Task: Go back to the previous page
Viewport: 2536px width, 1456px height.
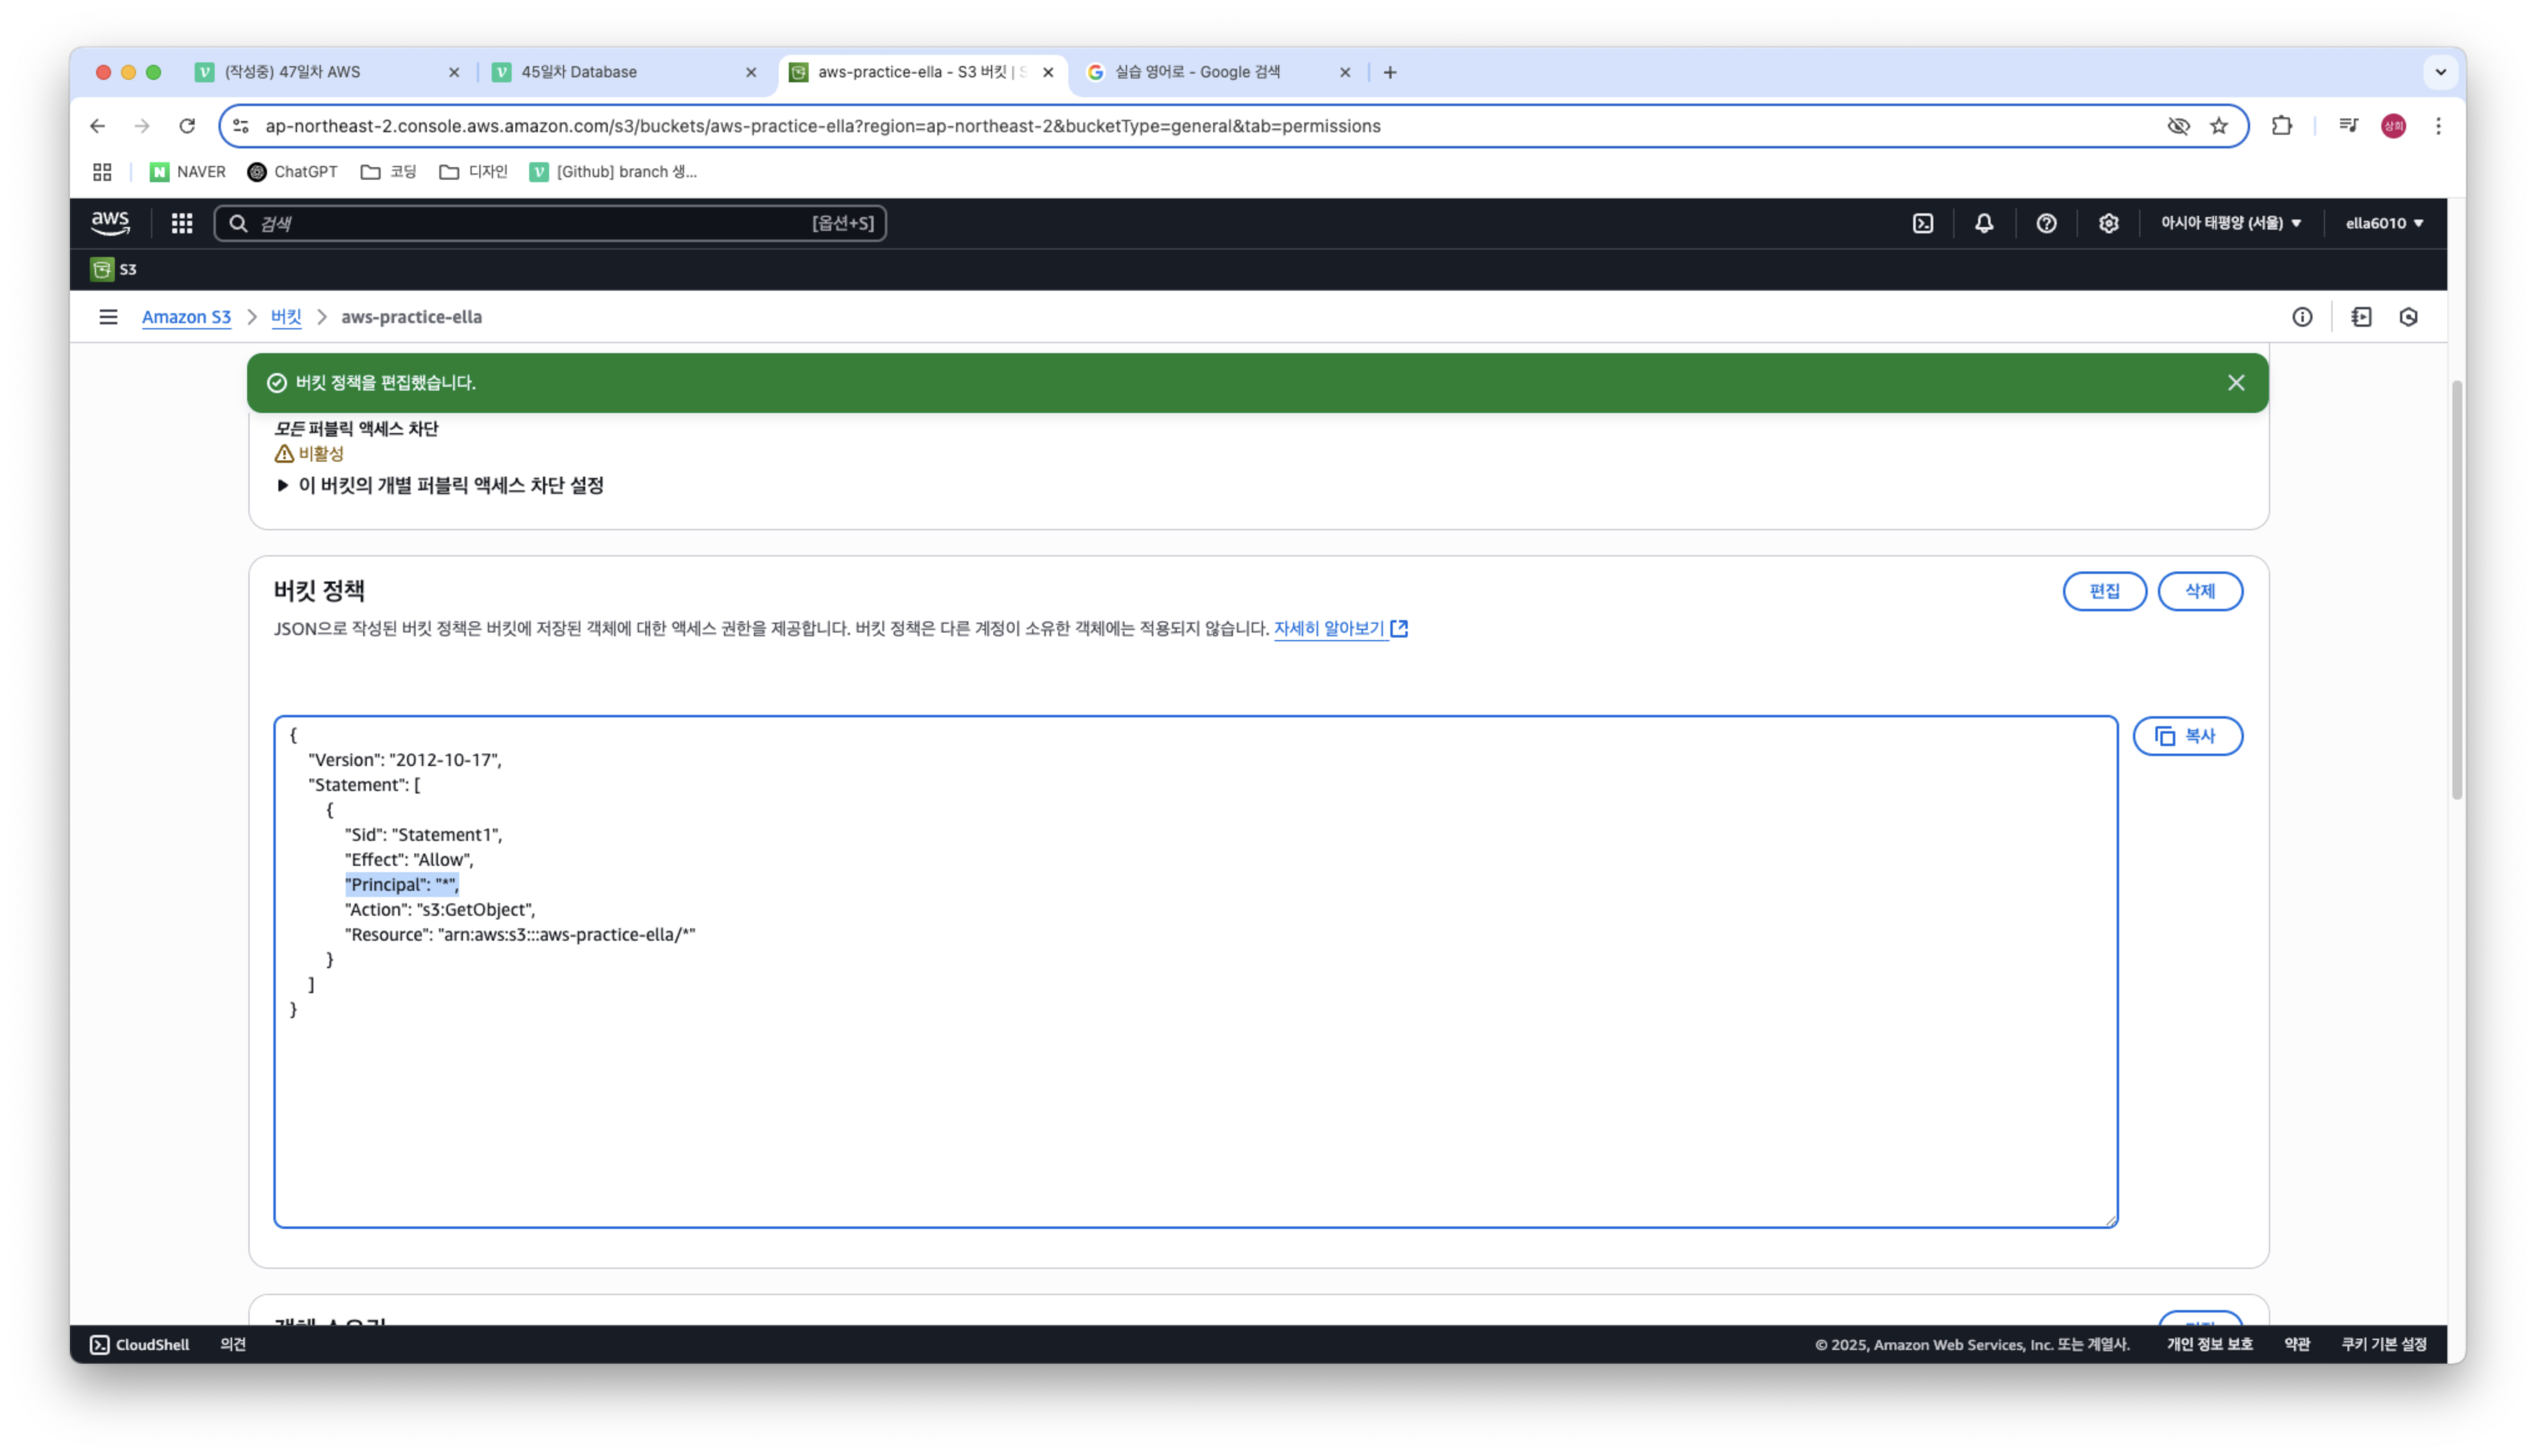Action: (97, 126)
